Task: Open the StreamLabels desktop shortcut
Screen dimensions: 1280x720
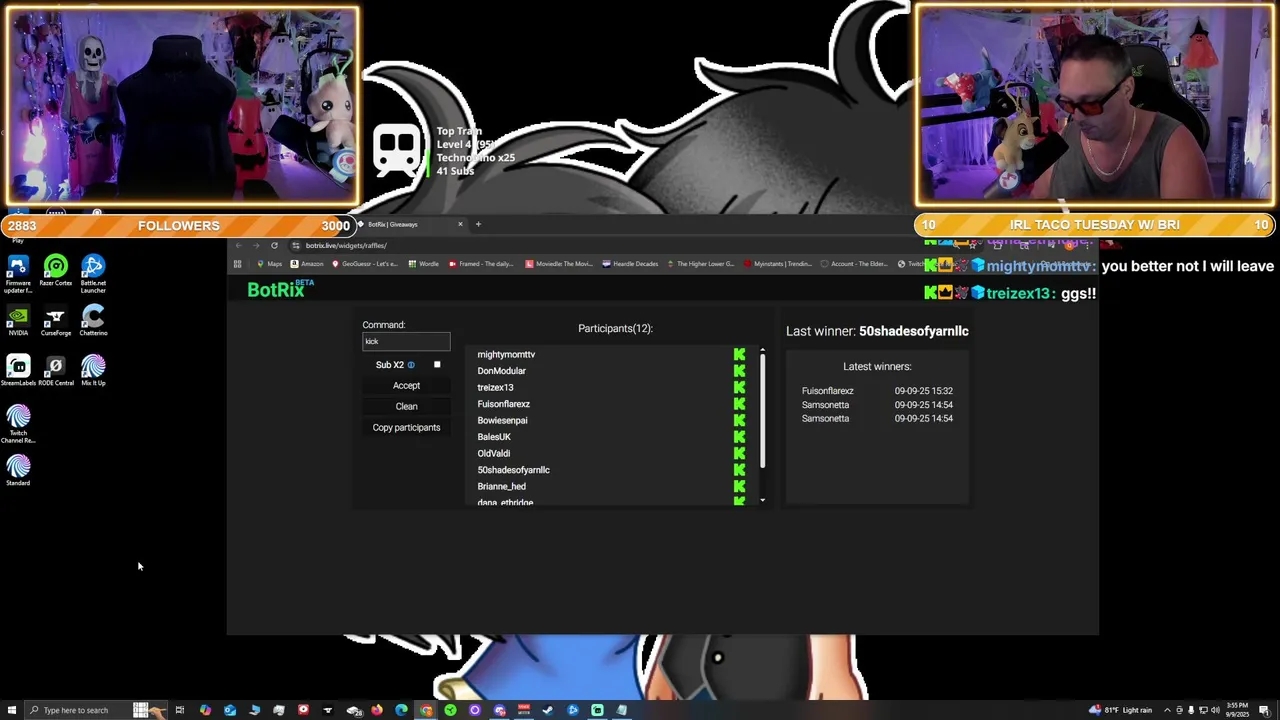Action: click(x=18, y=371)
